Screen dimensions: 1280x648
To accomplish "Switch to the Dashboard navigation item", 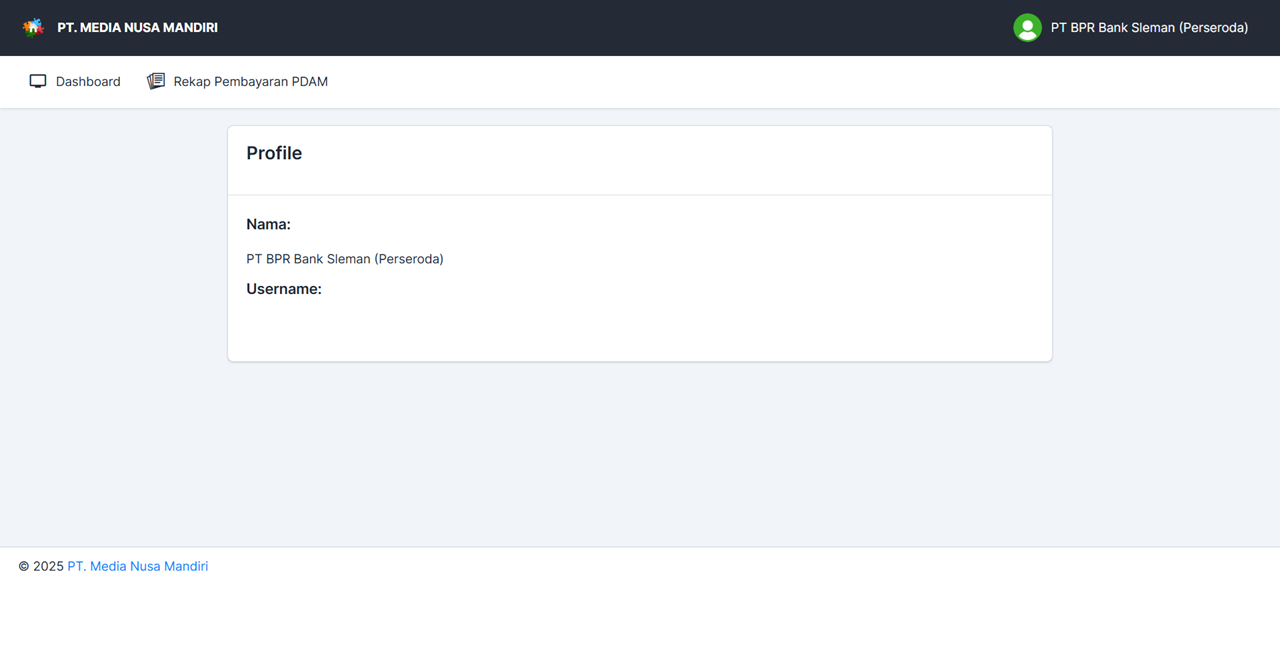I will coord(88,81).
